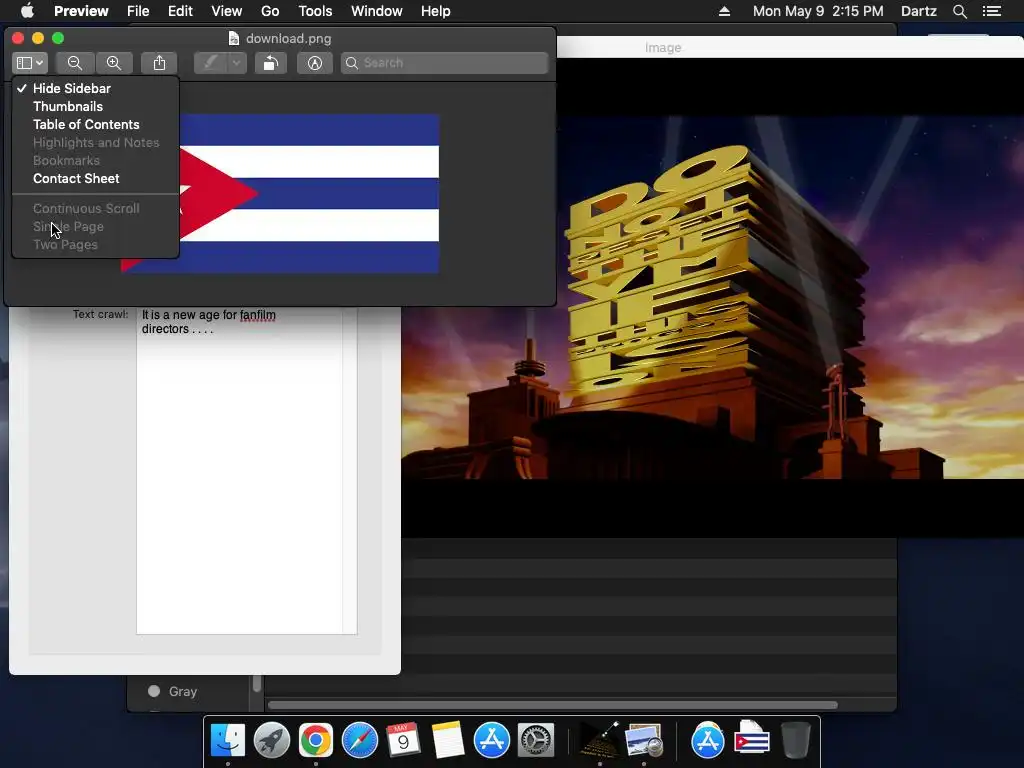Click the eject icon in the menu bar
This screenshot has height=768, width=1024.
tap(724, 11)
